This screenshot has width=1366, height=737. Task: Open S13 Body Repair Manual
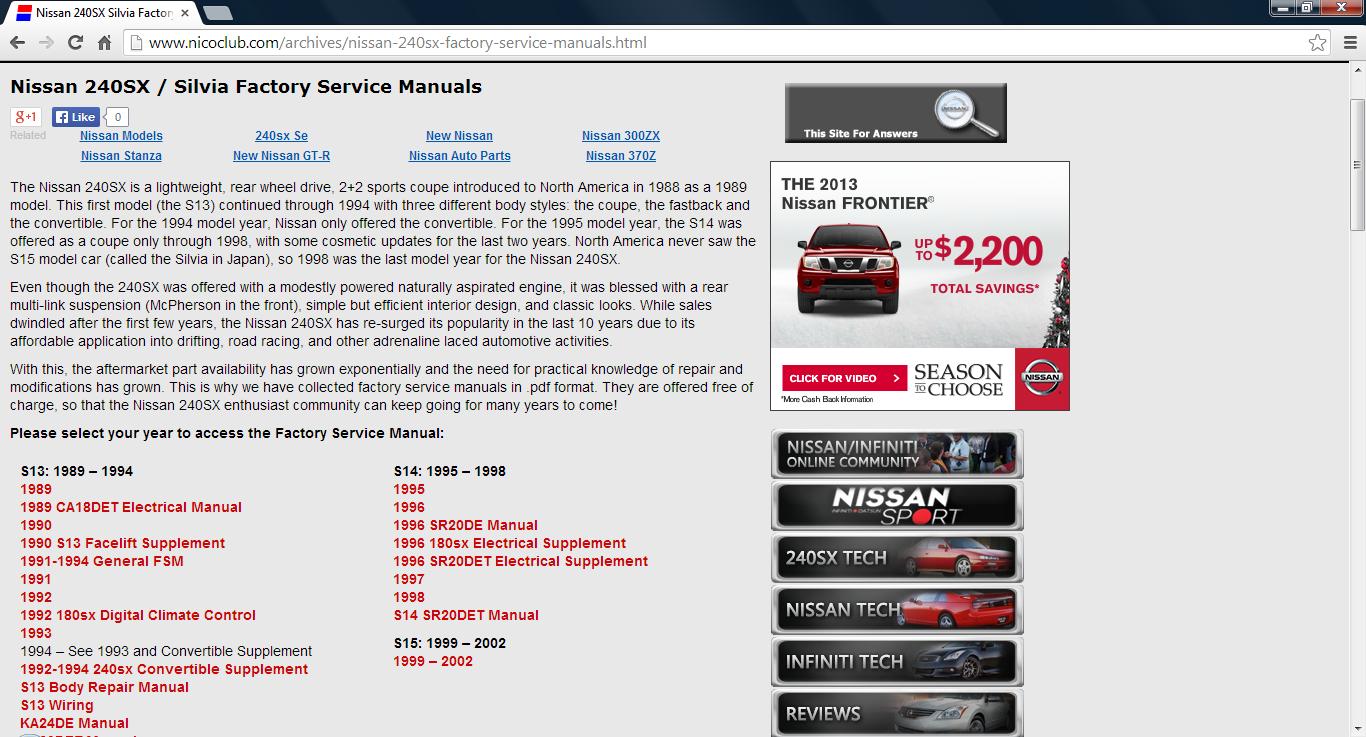[105, 687]
